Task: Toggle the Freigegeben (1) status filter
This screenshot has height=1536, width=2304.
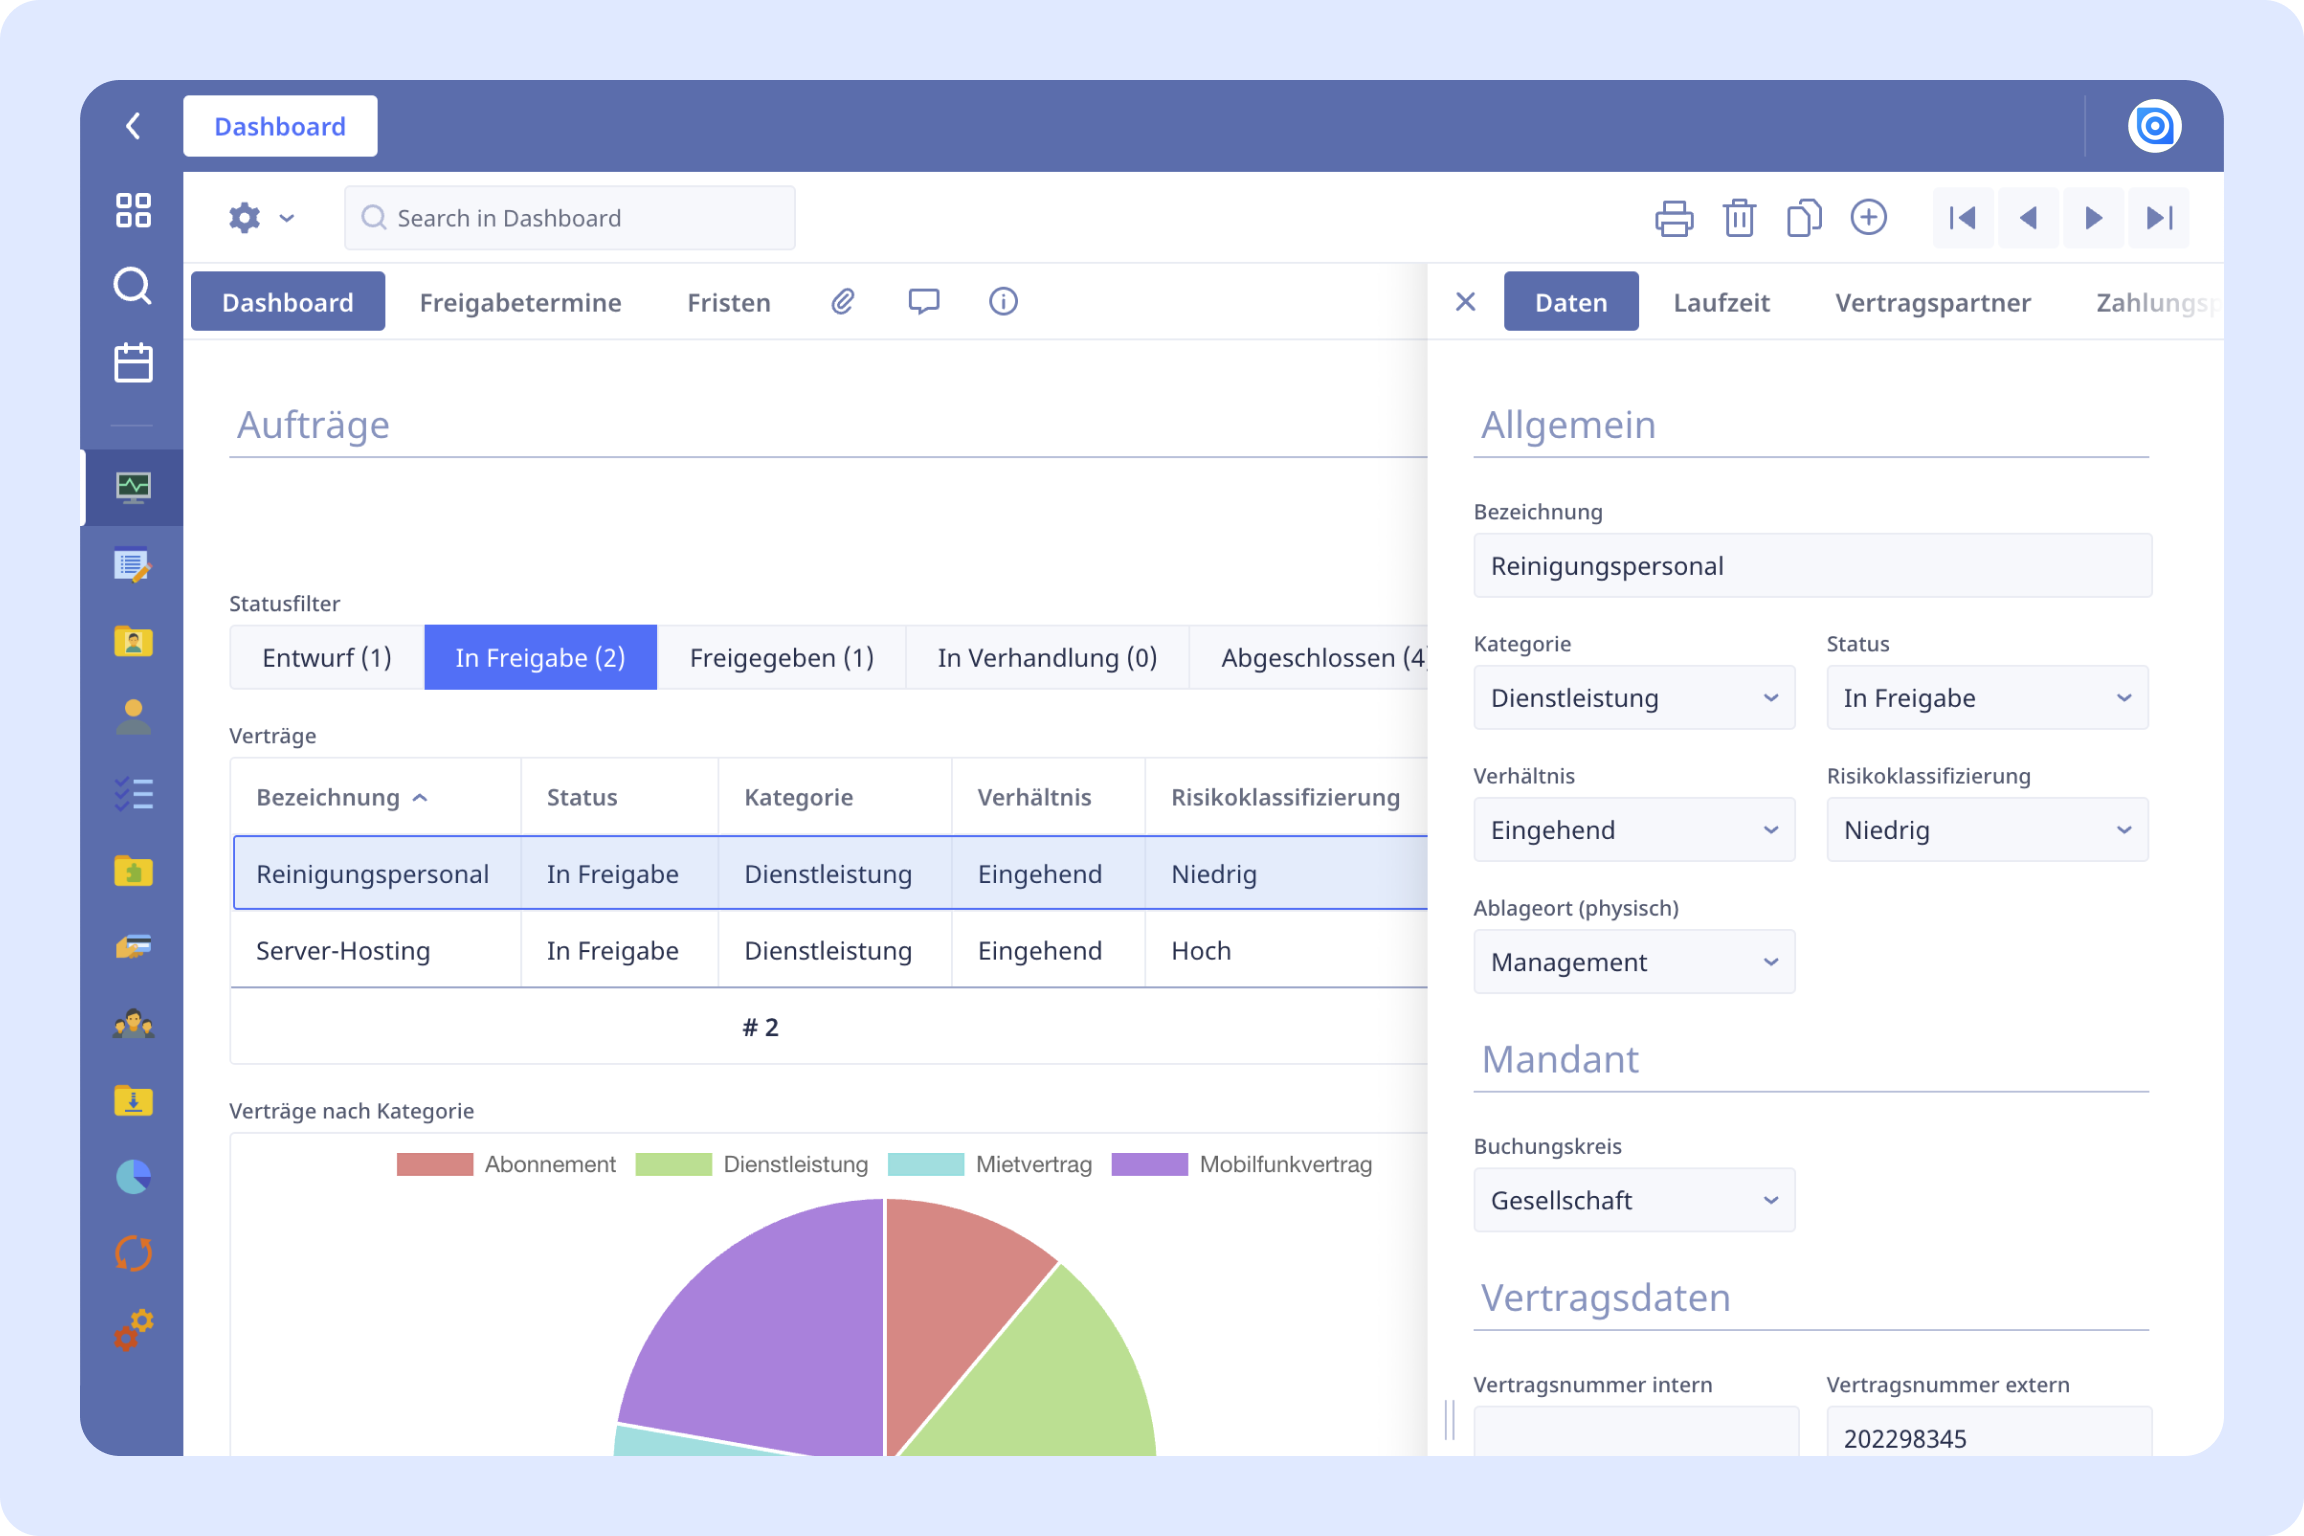Action: [x=781, y=658]
